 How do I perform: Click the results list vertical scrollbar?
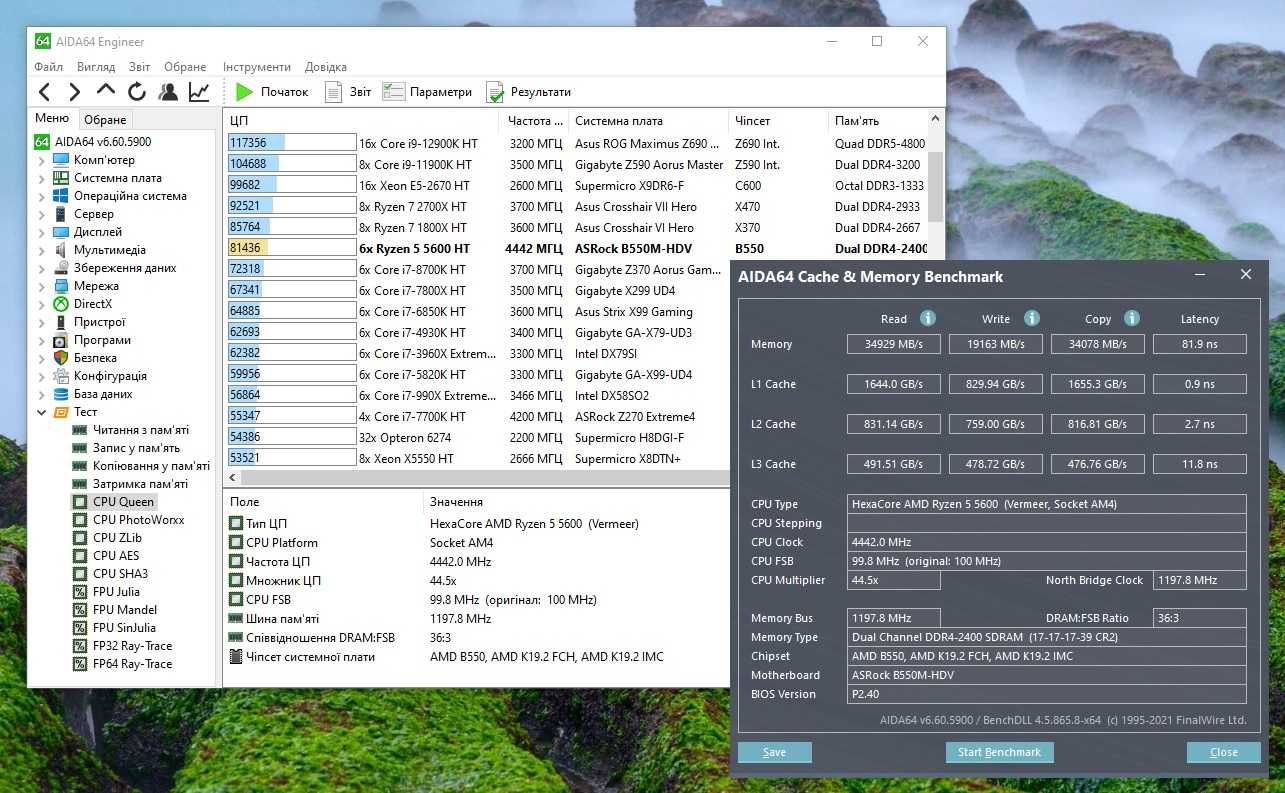click(936, 185)
